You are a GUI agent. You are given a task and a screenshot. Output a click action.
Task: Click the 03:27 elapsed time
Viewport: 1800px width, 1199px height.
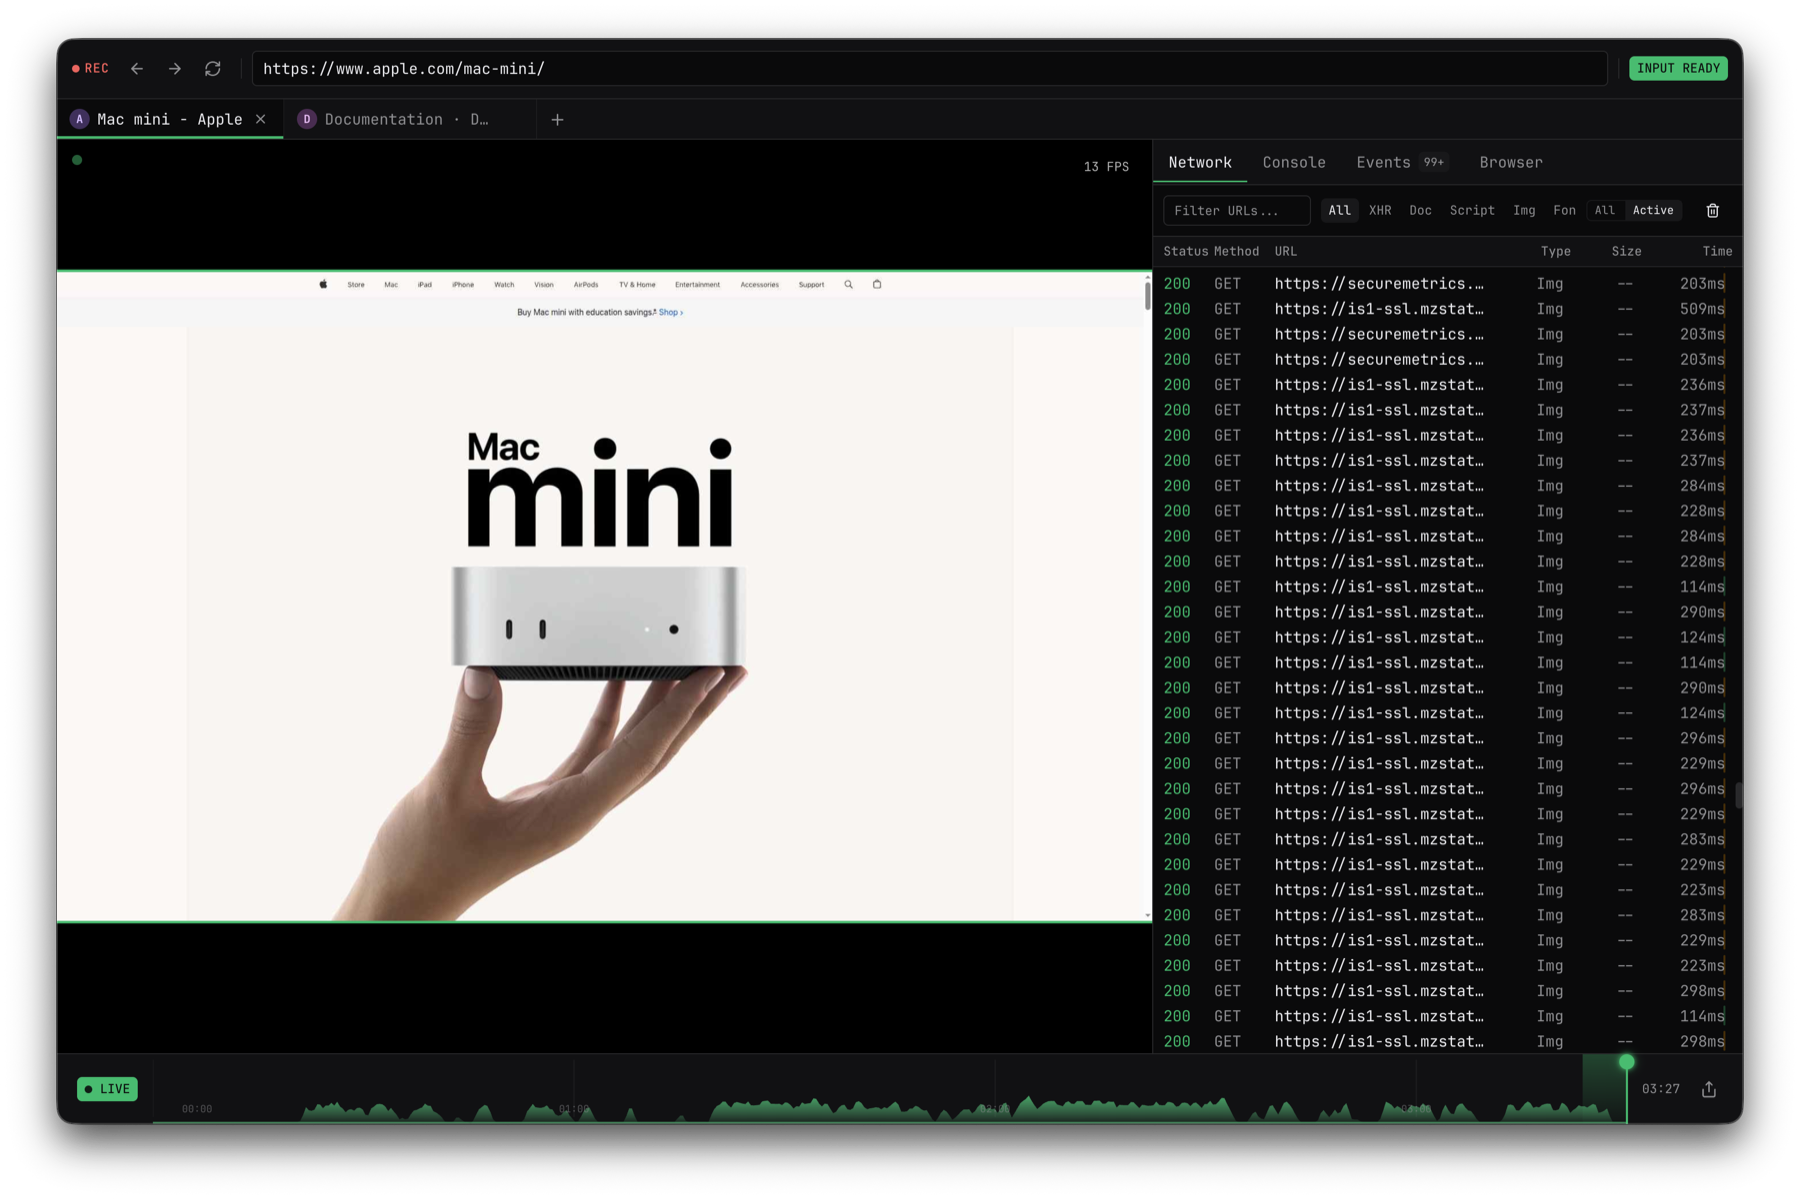click(x=1660, y=1089)
